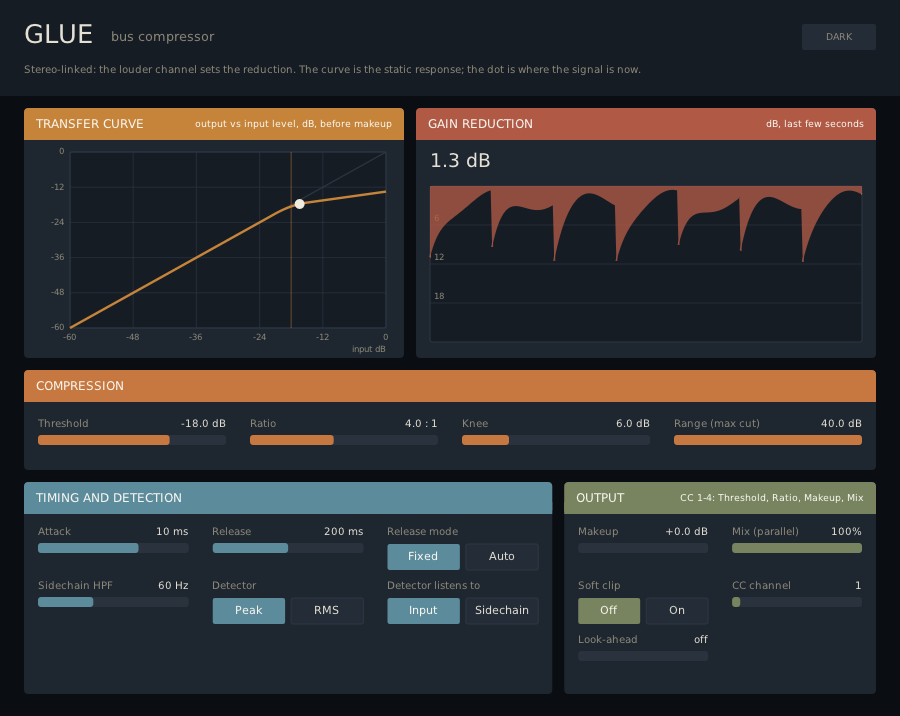Click the TRANSFER CURVE panel header
This screenshot has height=716, width=900.
[214, 124]
